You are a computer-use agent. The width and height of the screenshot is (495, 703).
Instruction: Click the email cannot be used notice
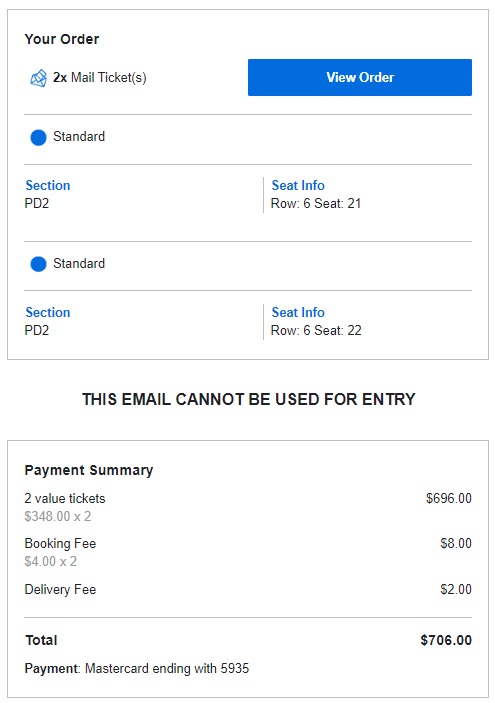tap(248, 399)
